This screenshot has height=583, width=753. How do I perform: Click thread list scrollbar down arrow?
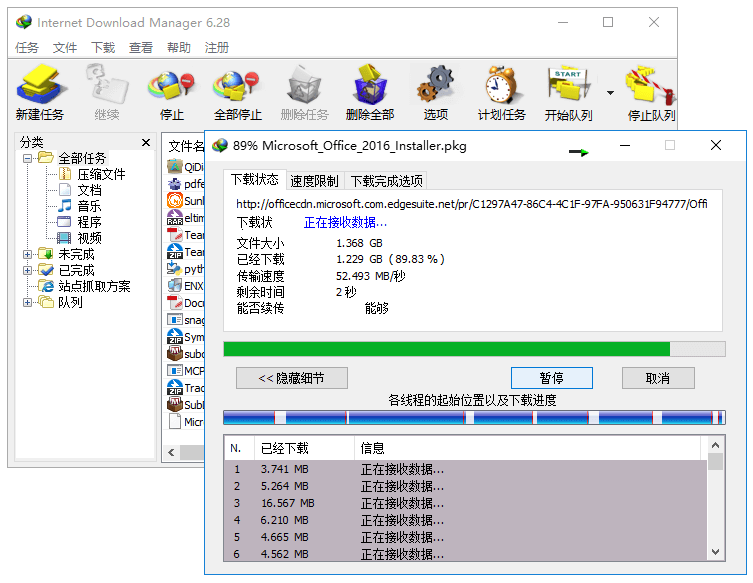point(715,552)
